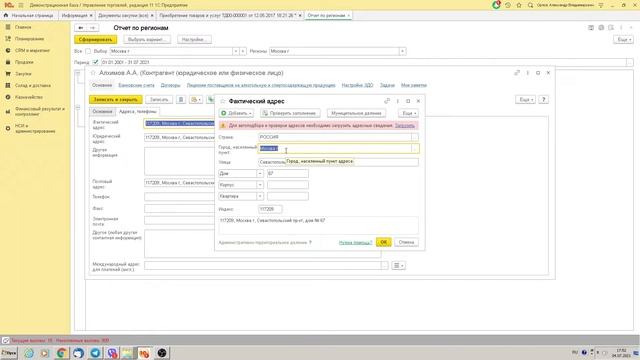Click the Нужна помощь? link
Screen dimensions: 640x360
click(x=355, y=242)
